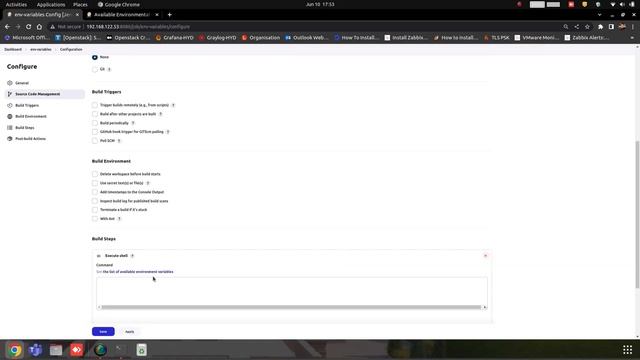This screenshot has width=640, height=360.
Task: Go to Source Code Management sidebar item
Action: pos(44,94)
